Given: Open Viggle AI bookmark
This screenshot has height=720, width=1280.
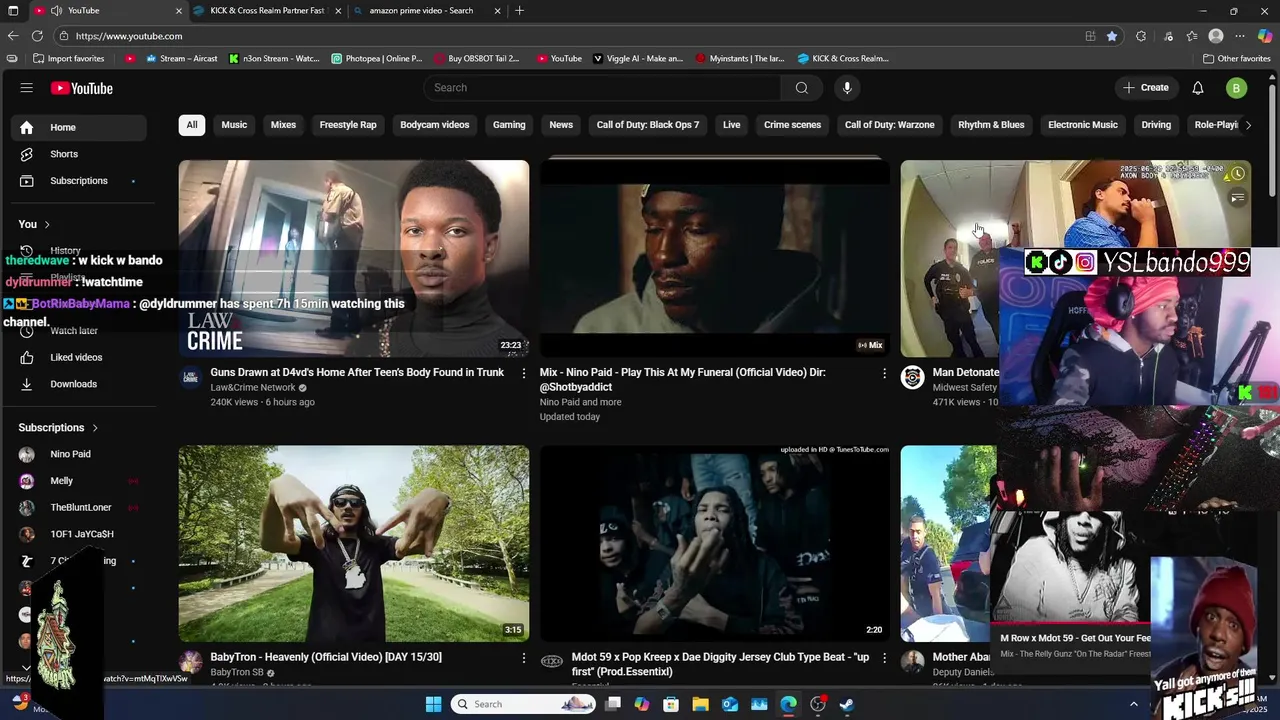Looking at the screenshot, I should click(638, 58).
